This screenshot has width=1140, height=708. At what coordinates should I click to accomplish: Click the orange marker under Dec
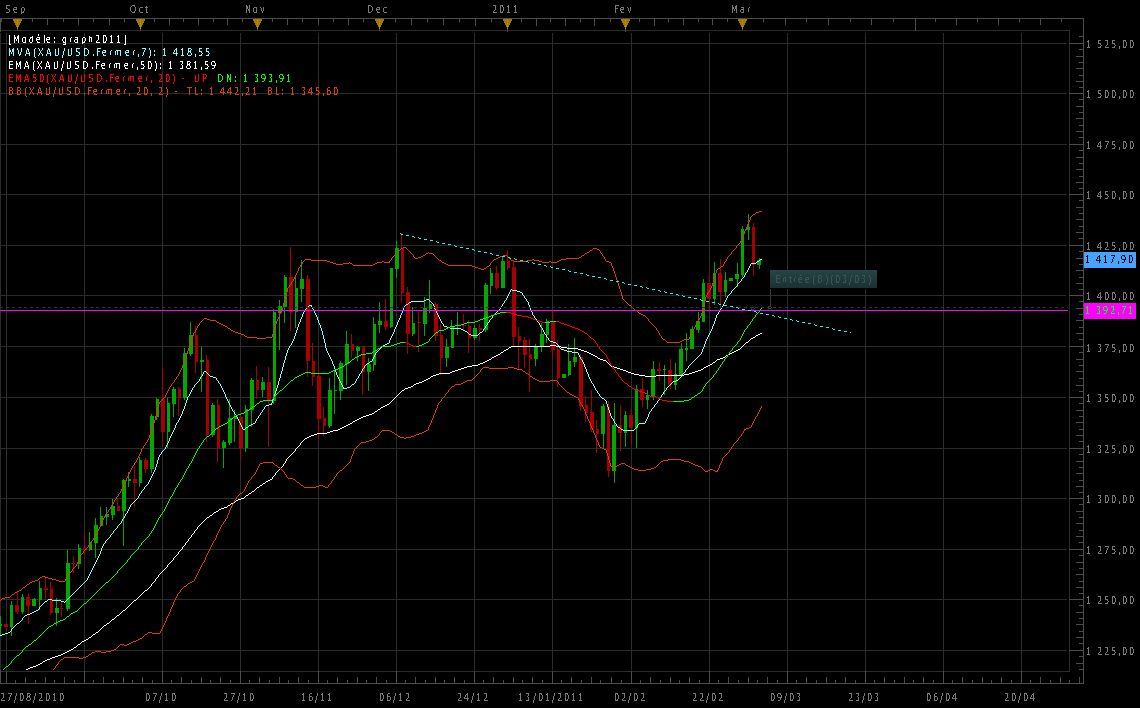[379, 24]
